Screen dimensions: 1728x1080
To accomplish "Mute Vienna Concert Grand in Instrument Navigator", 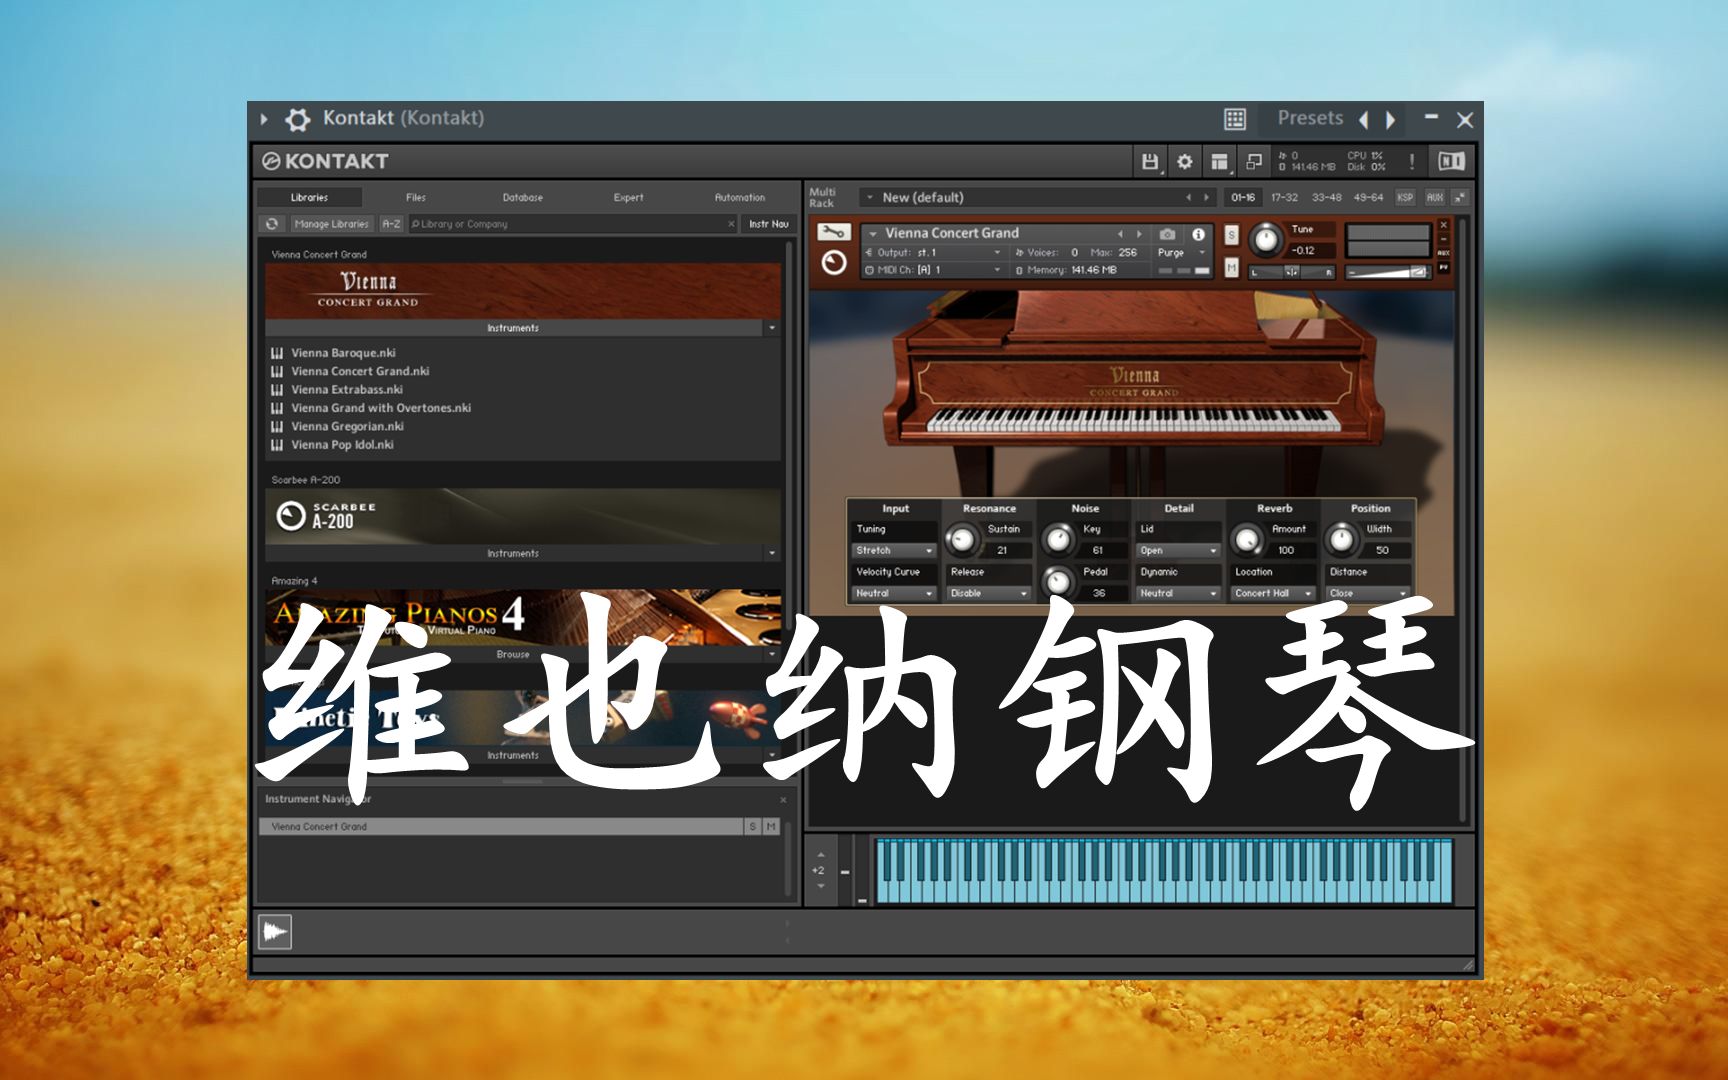I will pyautogui.click(x=770, y=827).
